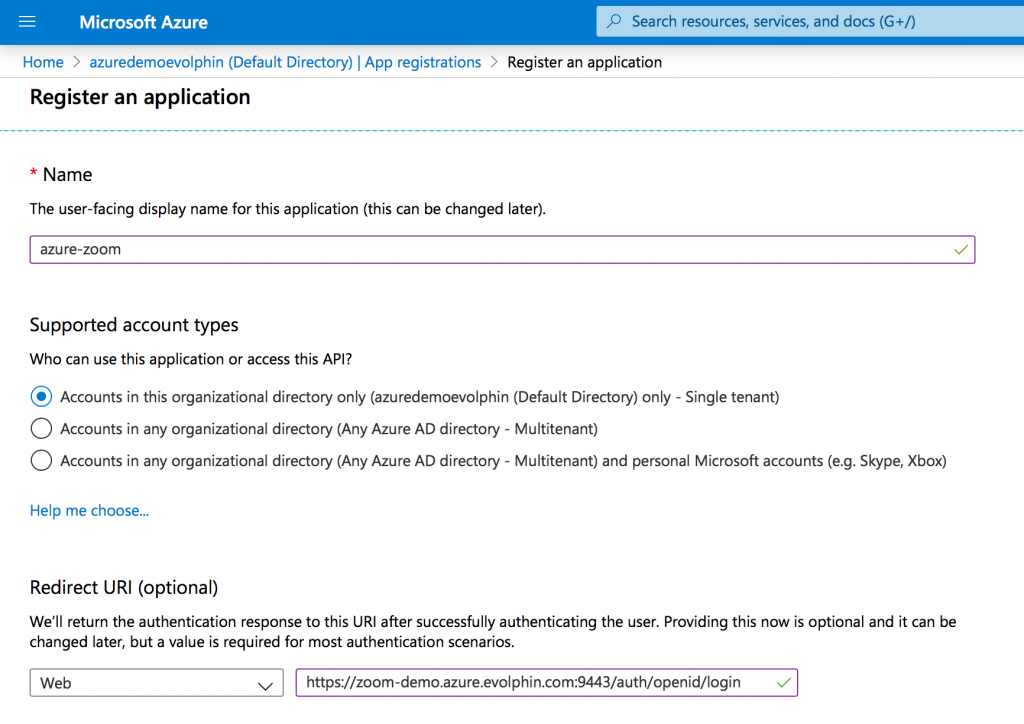Open the hamburger portal menu
Image resolution: width=1024 pixels, height=724 pixels.
pyautogui.click(x=27, y=22)
